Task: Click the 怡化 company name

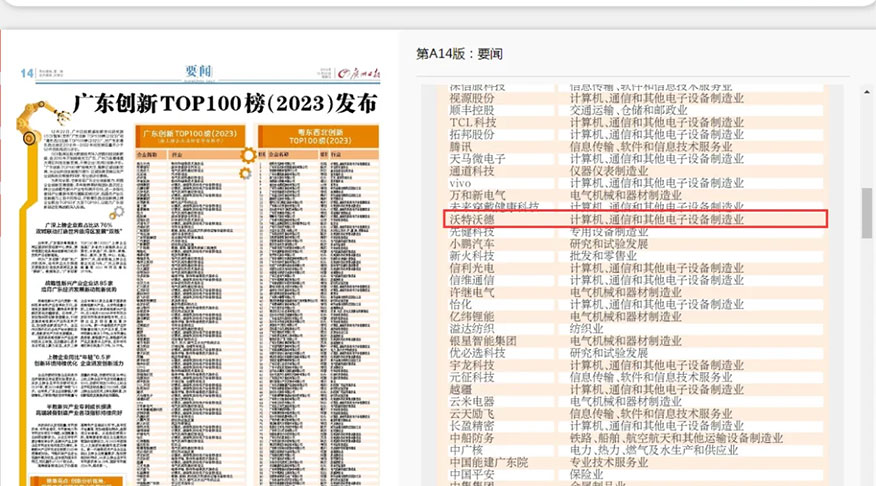Action: [x=461, y=304]
